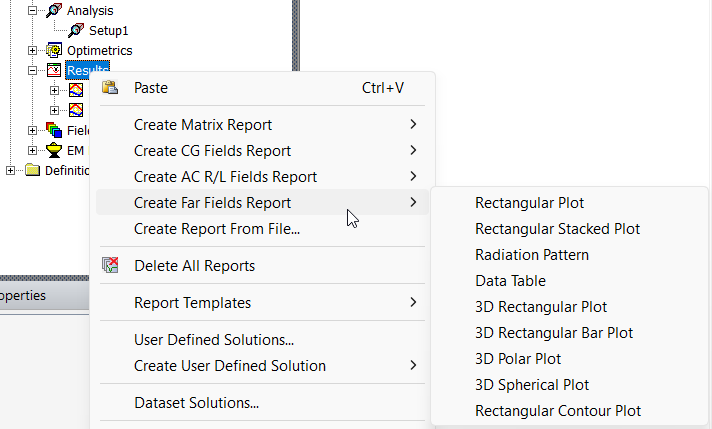Click the second report plot icon under Results
This screenshot has width=712, height=429.
pos(76,110)
